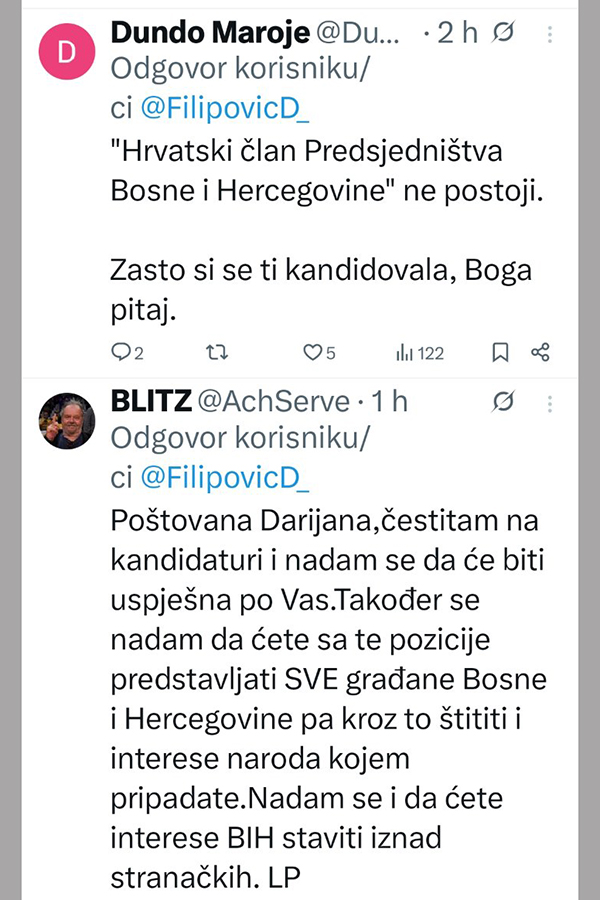The image size is (600, 900).
Task: Click the 2 h timestamp
Action: 458,32
